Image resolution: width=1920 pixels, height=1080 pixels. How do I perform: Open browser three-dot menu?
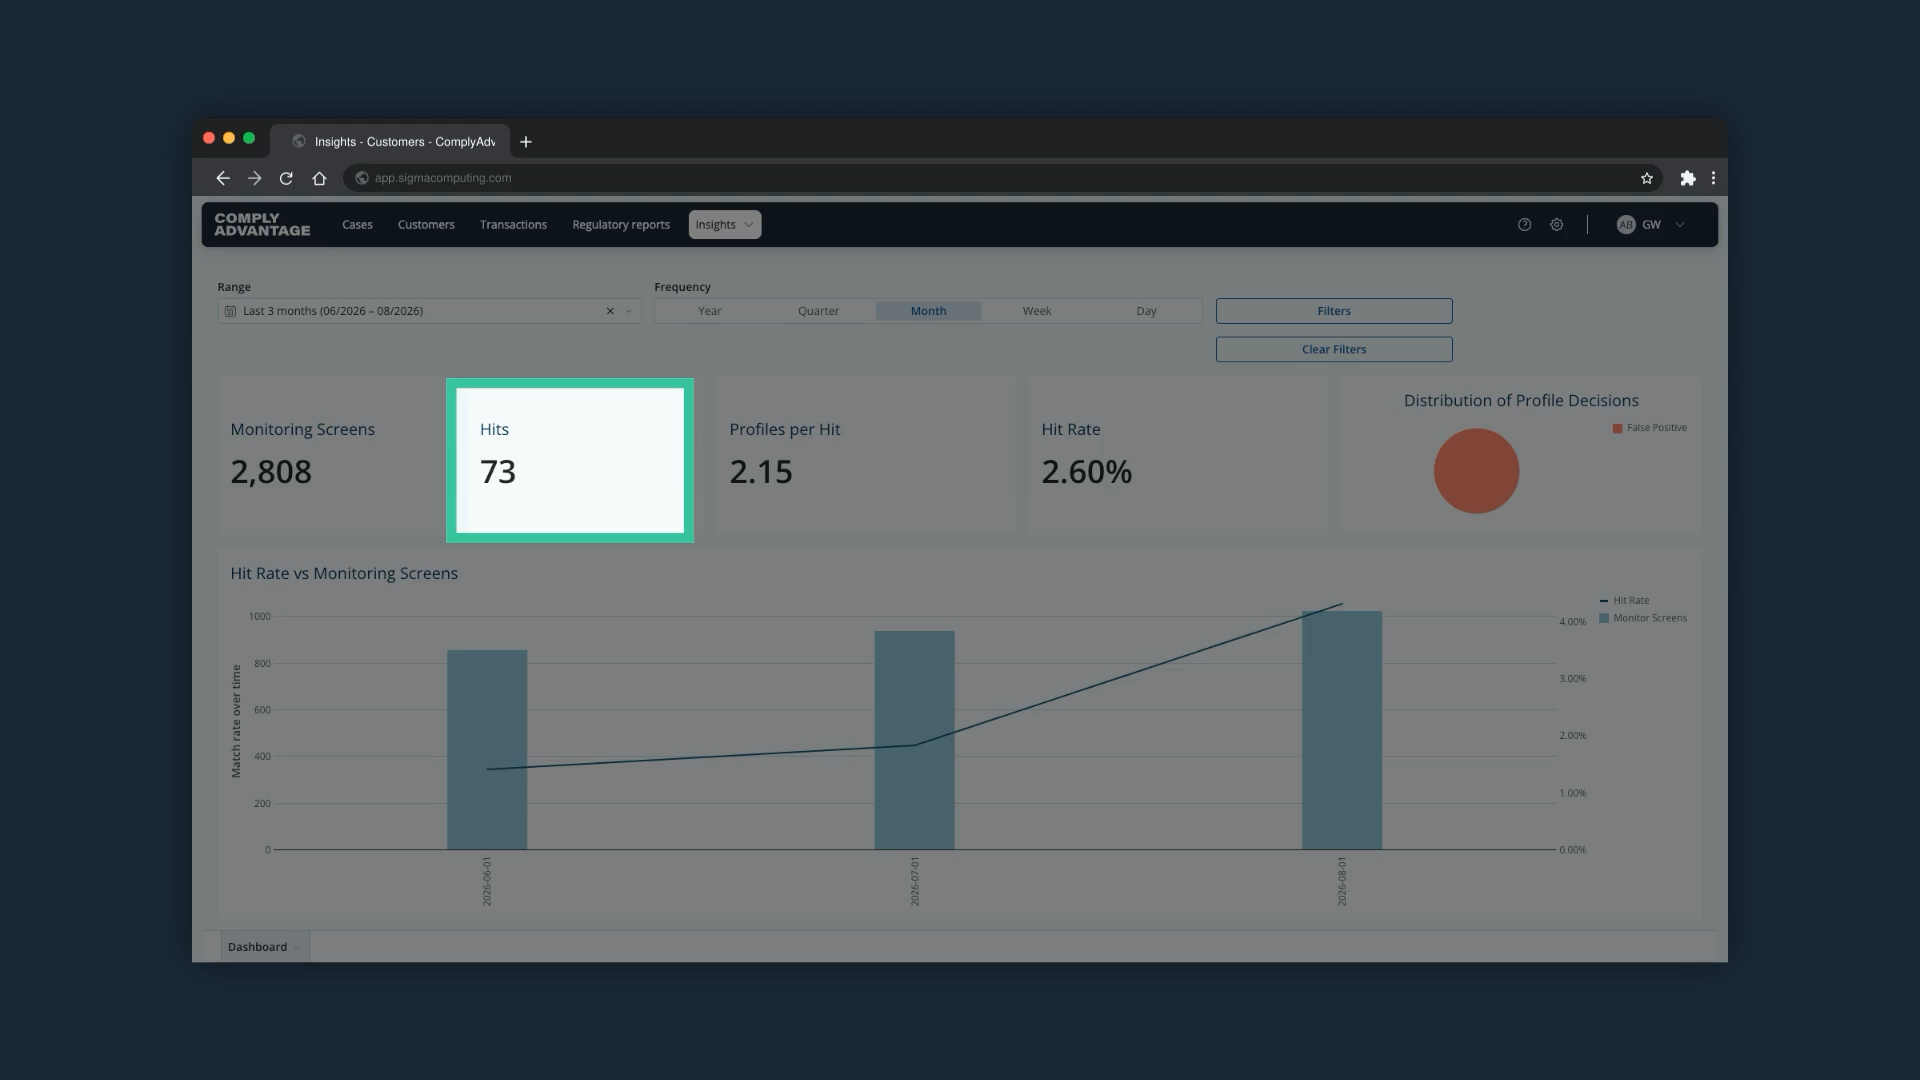click(1714, 178)
